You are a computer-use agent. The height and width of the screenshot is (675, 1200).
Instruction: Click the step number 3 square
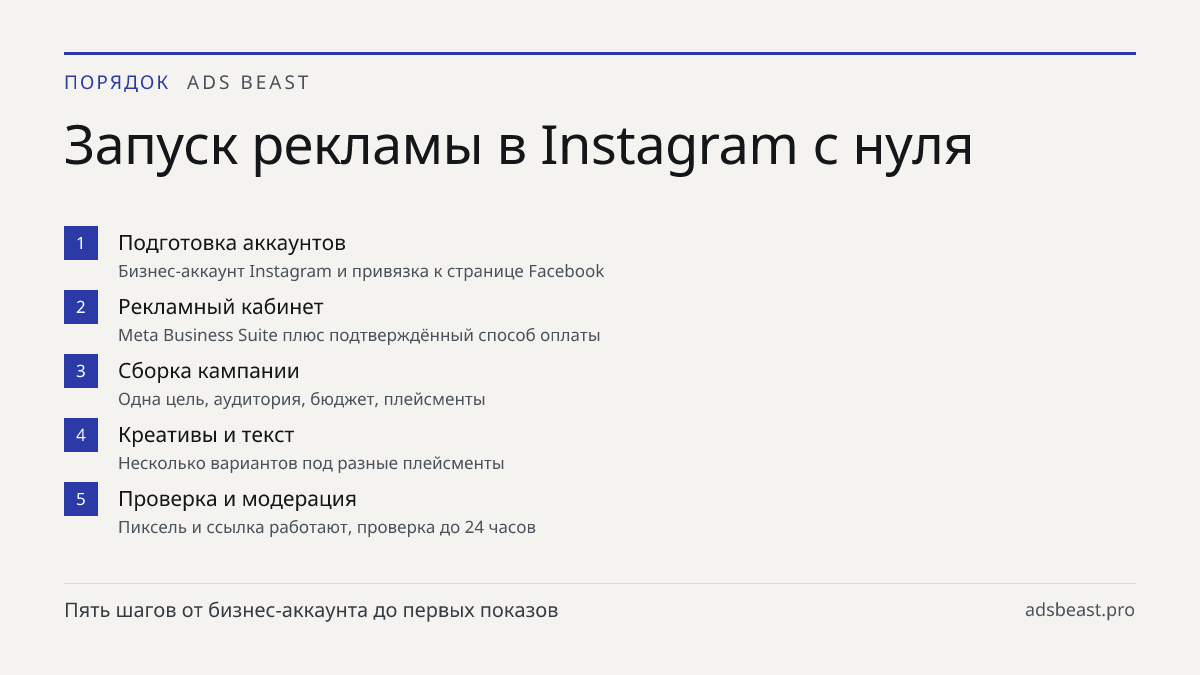click(x=81, y=371)
